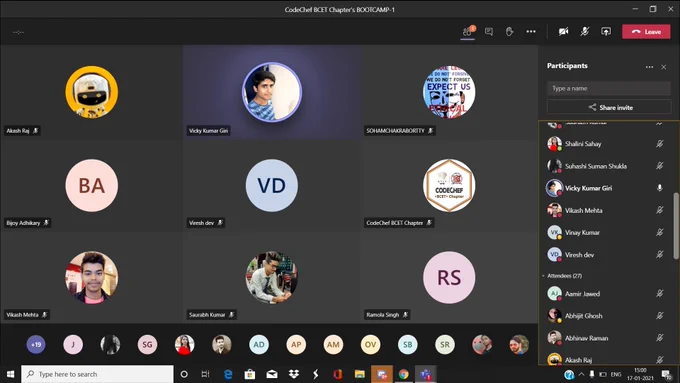The height and width of the screenshot is (383, 680).
Task: Click the AP avatar in bottom strip
Action: (296, 344)
